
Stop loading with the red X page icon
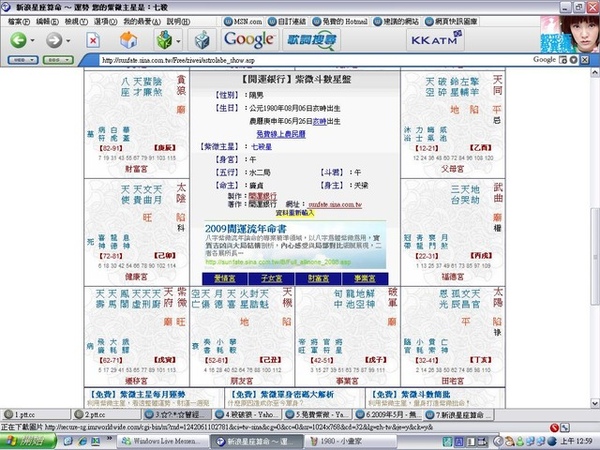(93, 40)
